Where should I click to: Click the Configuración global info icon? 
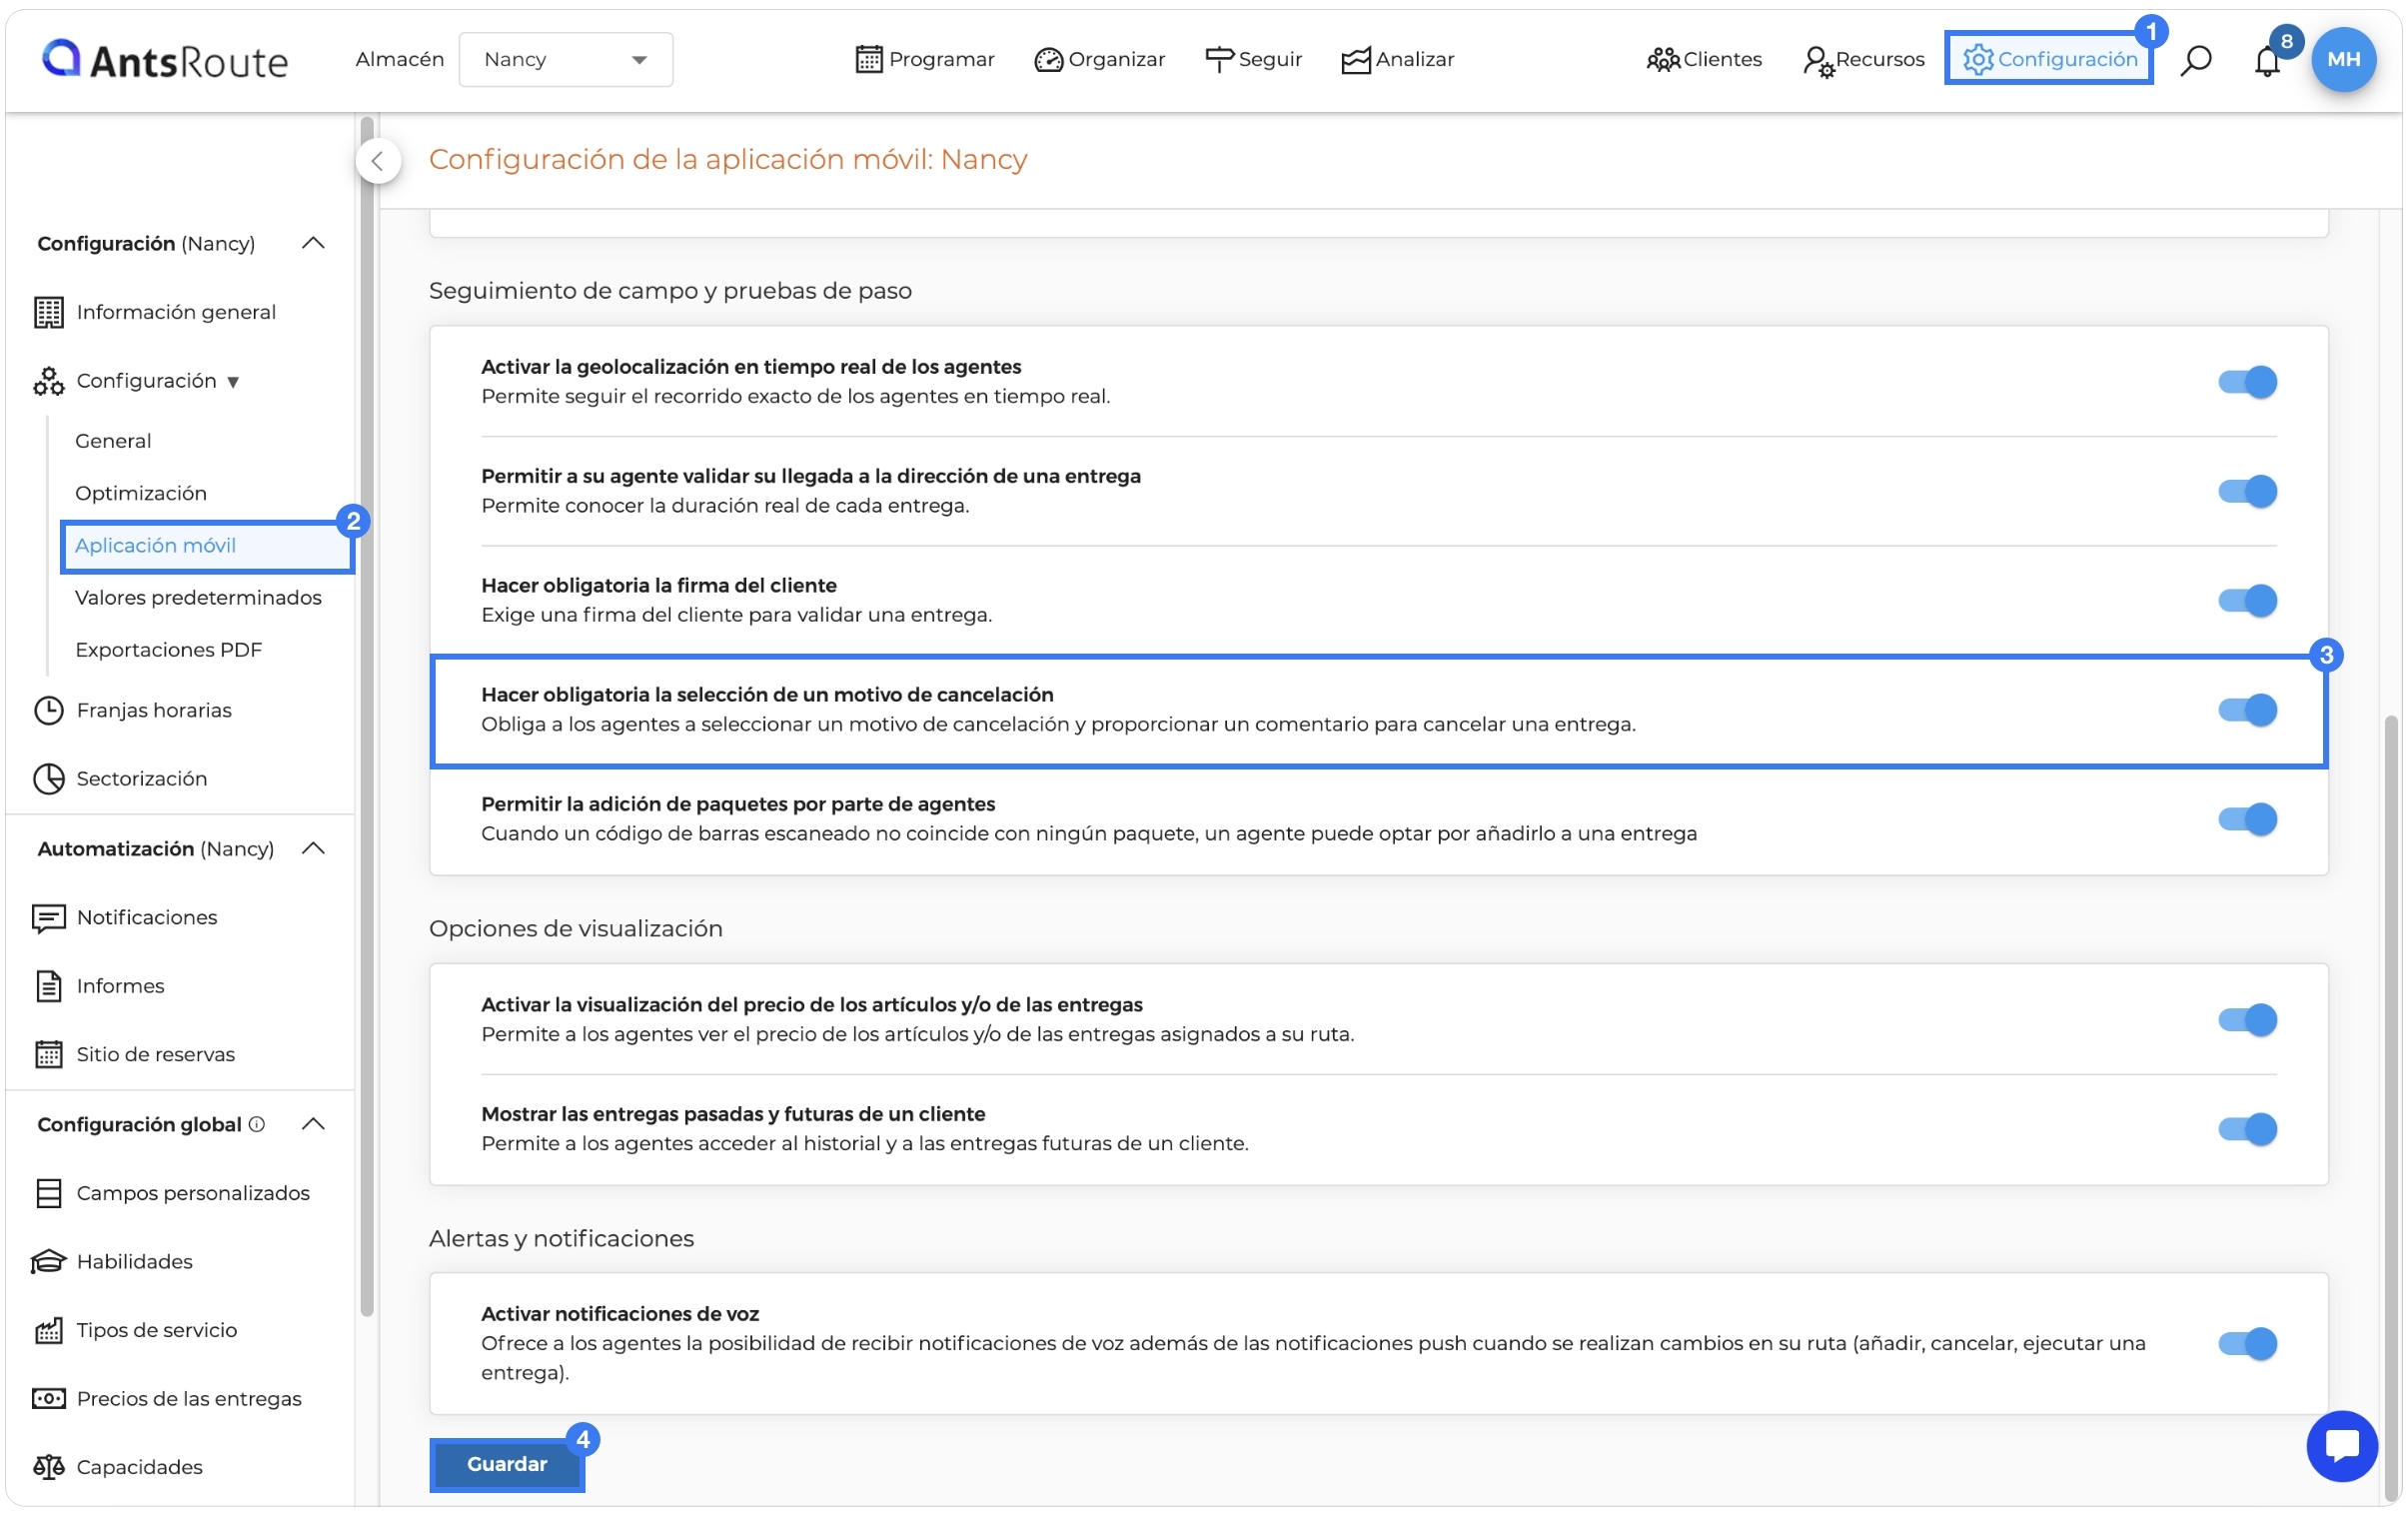pos(257,1124)
